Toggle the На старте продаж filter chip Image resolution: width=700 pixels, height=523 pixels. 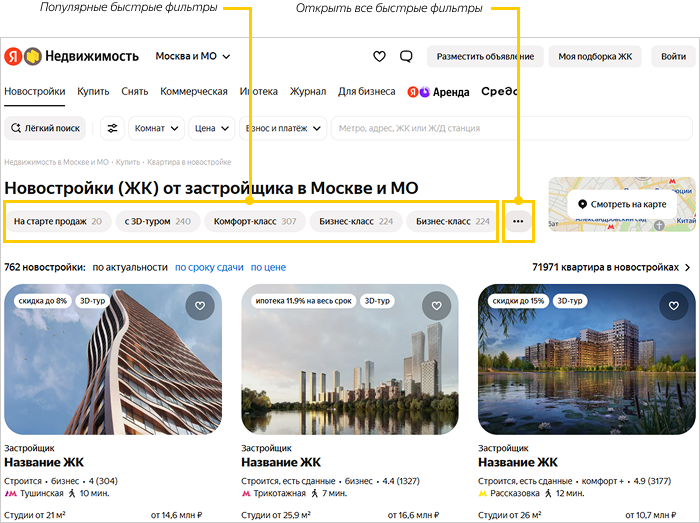click(x=58, y=221)
